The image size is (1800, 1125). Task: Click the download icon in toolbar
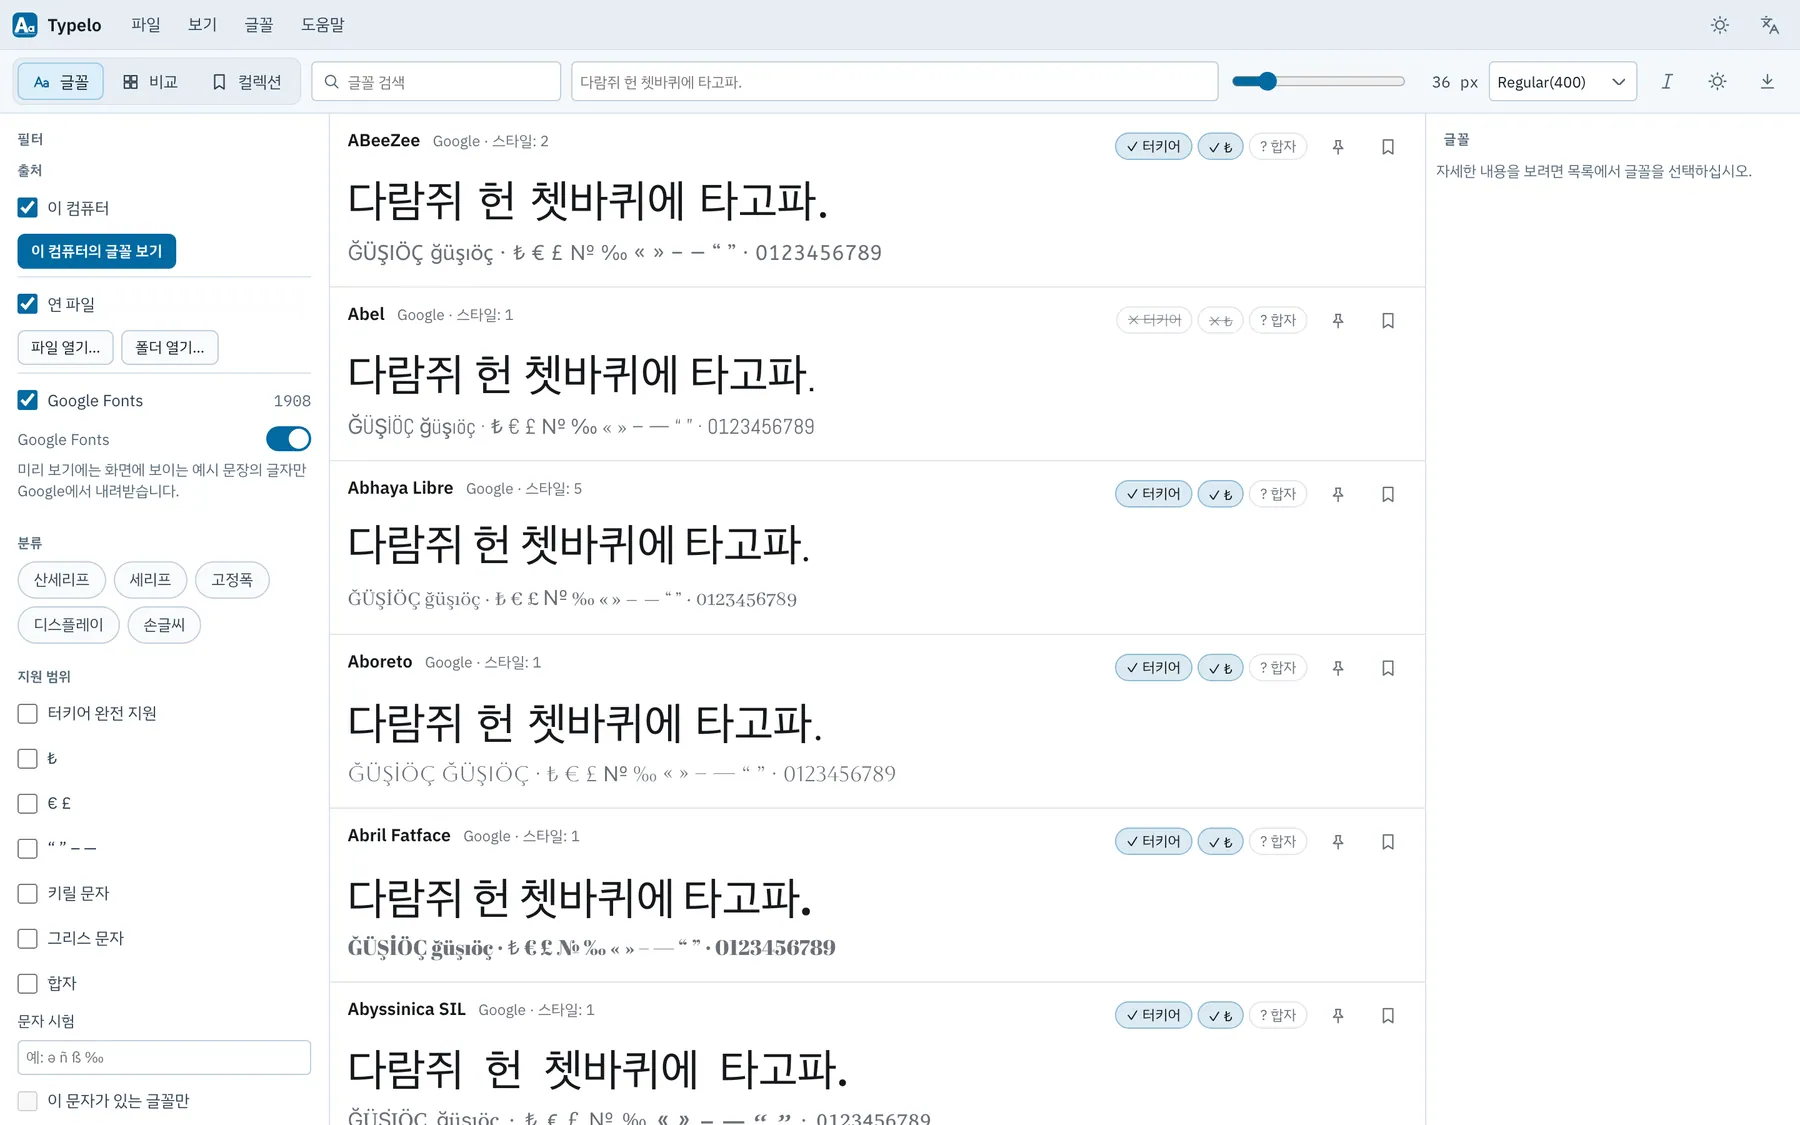(x=1767, y=82)
